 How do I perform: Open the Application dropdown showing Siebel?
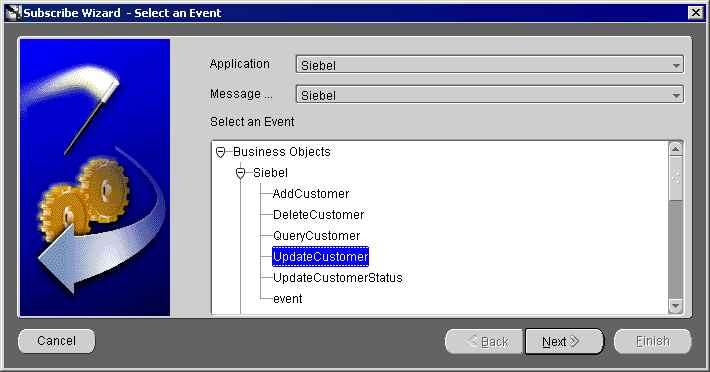489,65
